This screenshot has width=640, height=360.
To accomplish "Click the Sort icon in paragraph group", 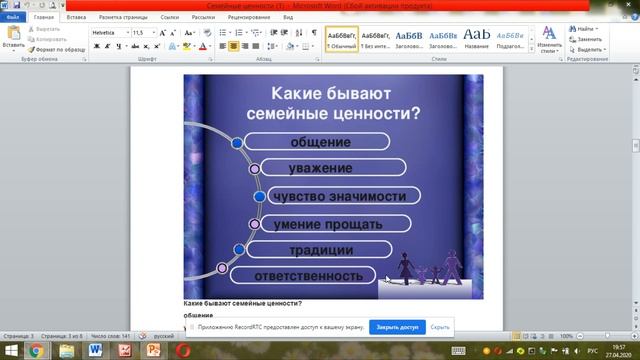I will click(299, 33).
